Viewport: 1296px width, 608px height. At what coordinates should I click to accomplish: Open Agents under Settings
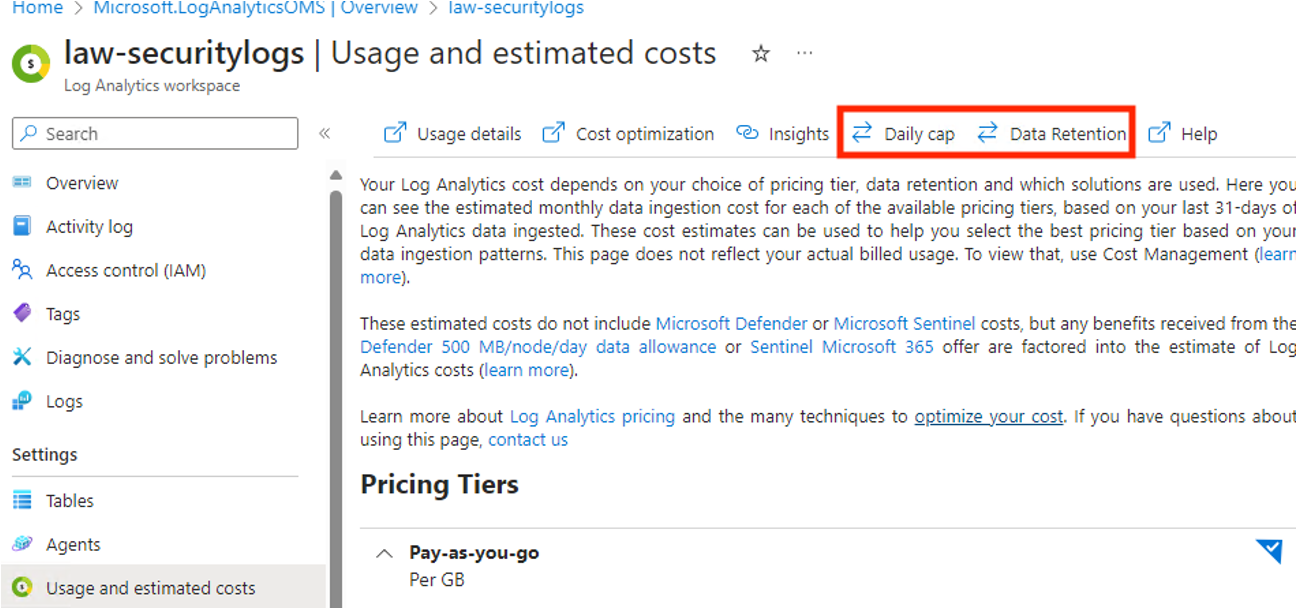[x=72, y=544]
